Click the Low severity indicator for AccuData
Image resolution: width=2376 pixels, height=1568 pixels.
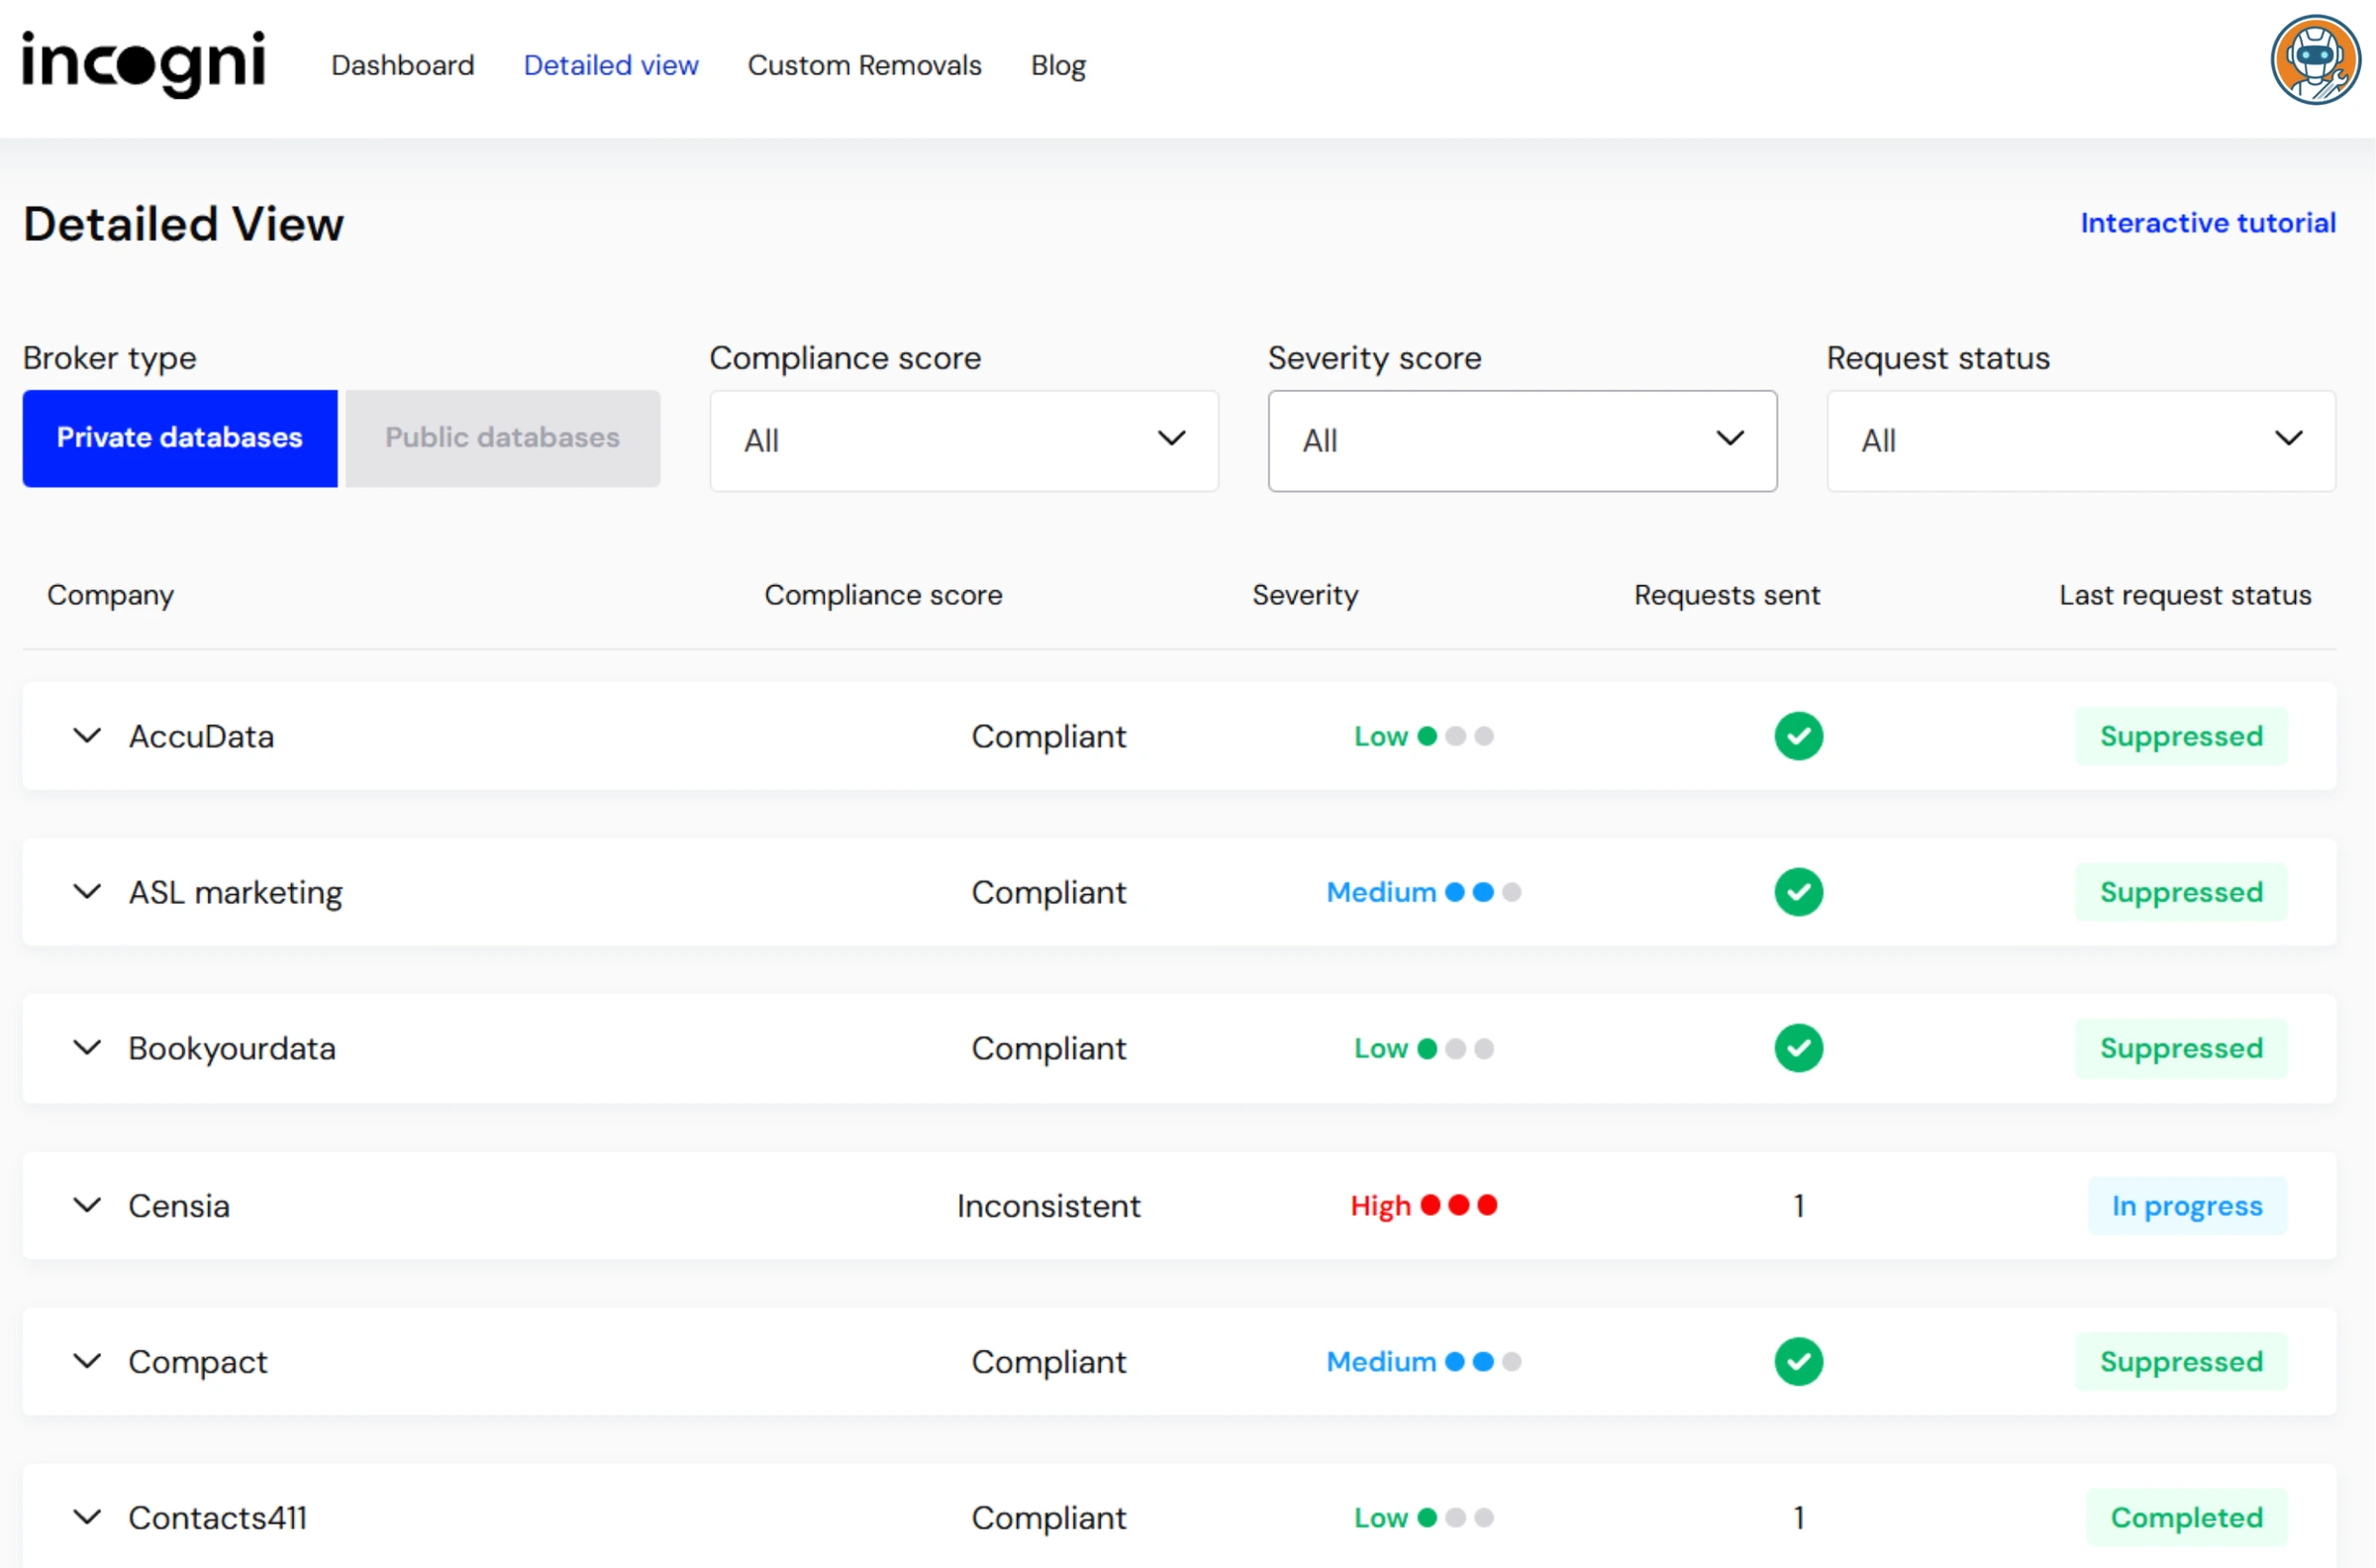click(1424, 736)
